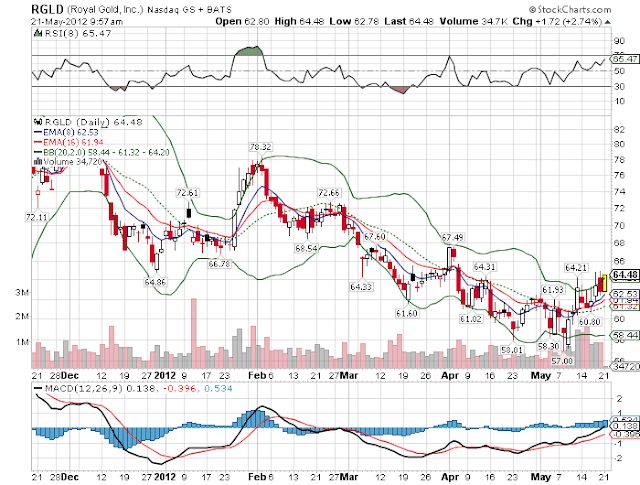Click the volume bars icon beside Volume 34,720
Screen dimensions: 640x485
(38, 162)
